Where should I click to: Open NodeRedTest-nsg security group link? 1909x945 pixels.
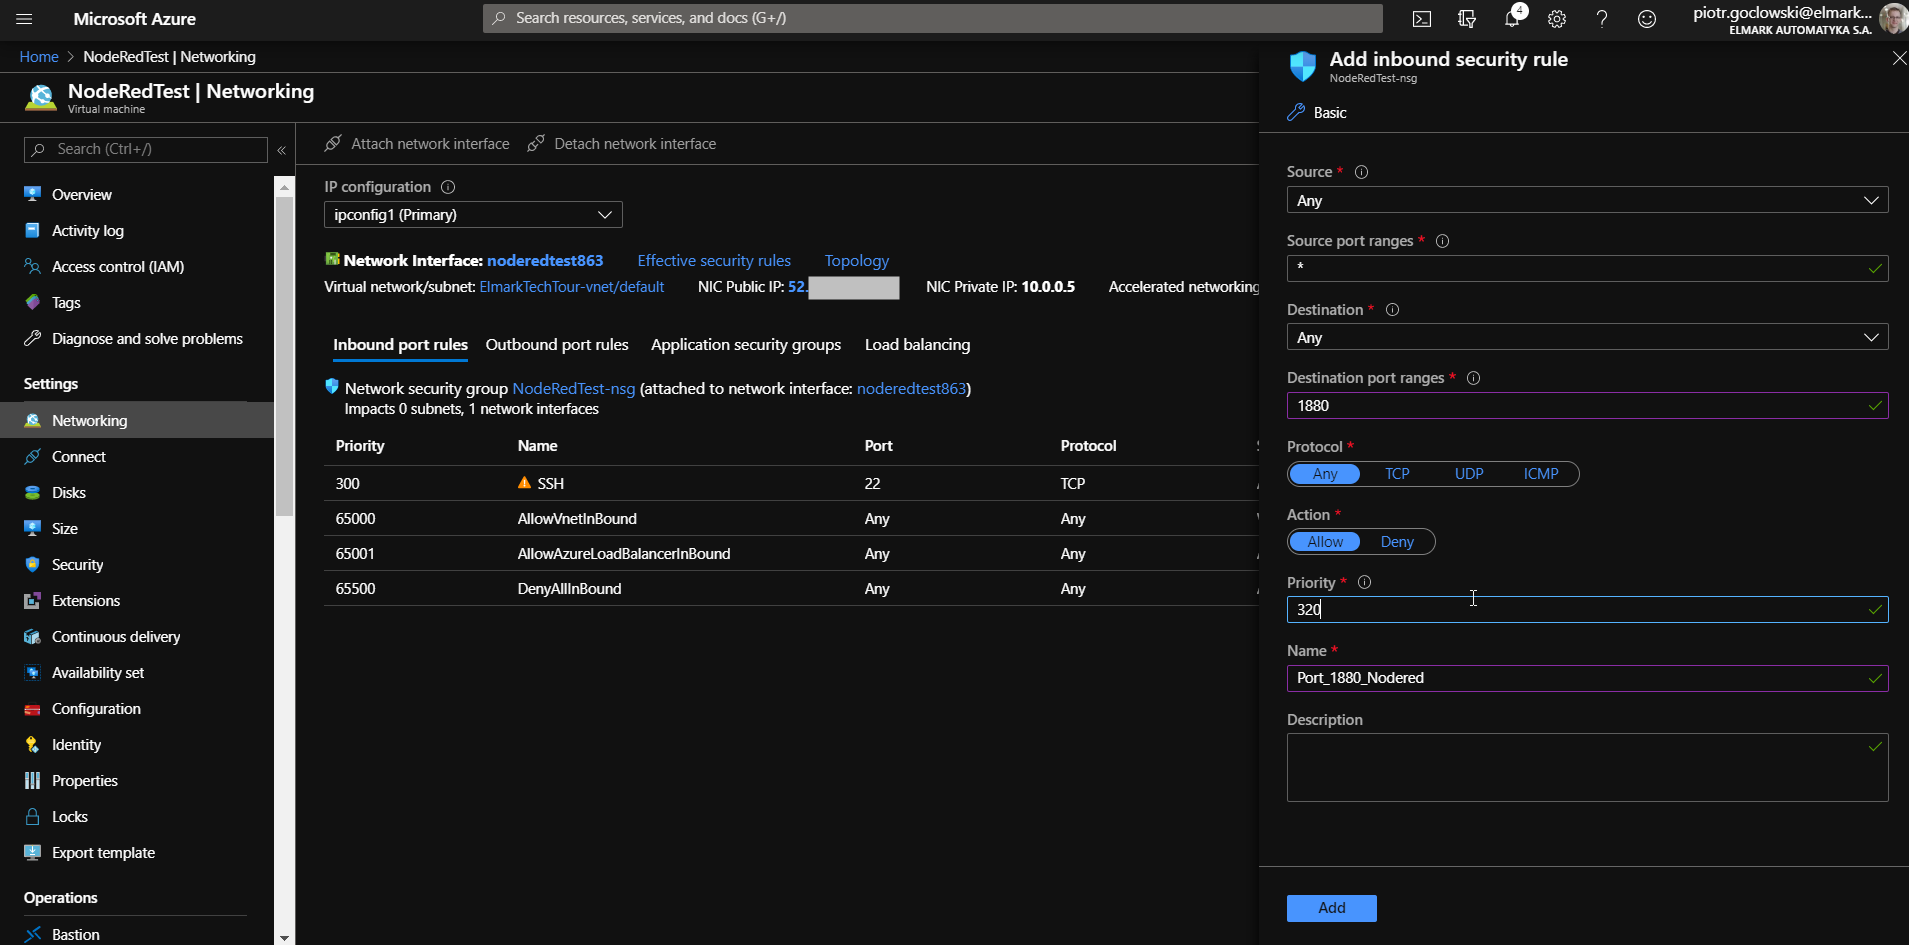[x=574, y=389]
